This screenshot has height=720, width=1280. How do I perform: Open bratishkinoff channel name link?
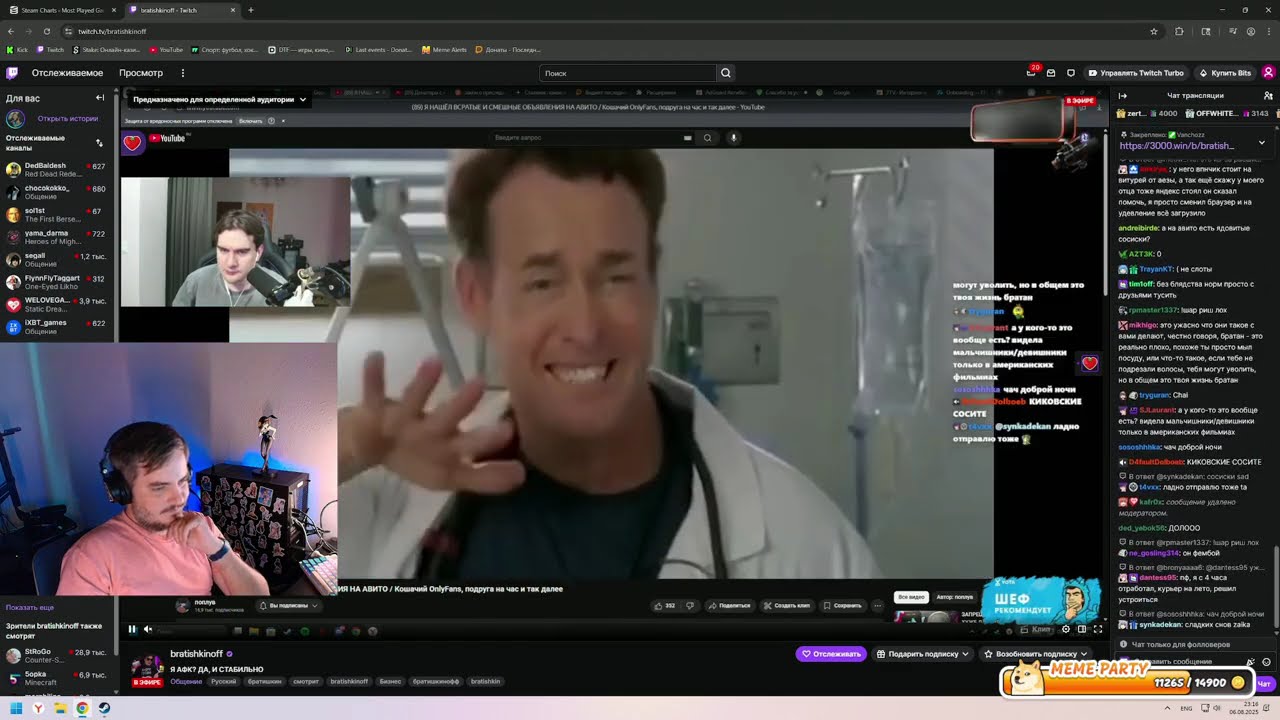tap(196, 654)
